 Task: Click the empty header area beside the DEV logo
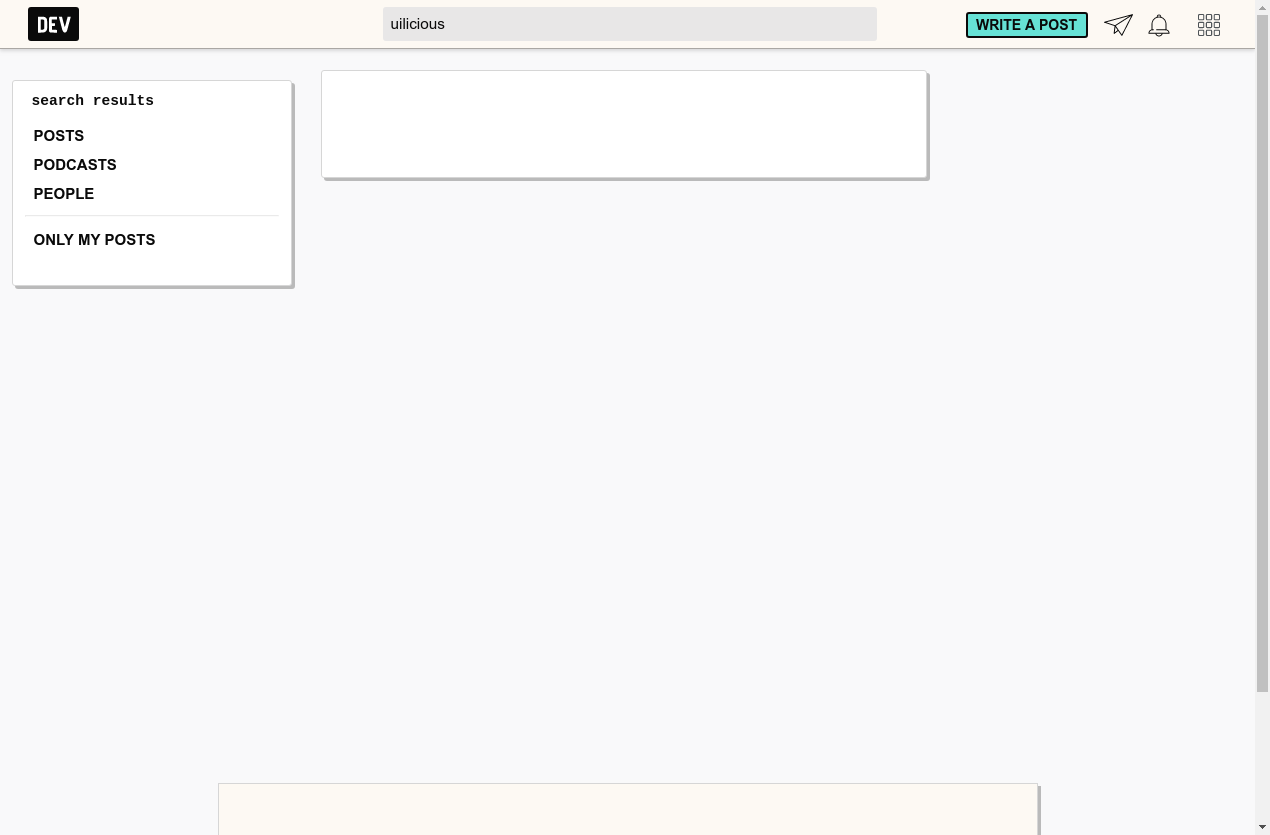230,24
